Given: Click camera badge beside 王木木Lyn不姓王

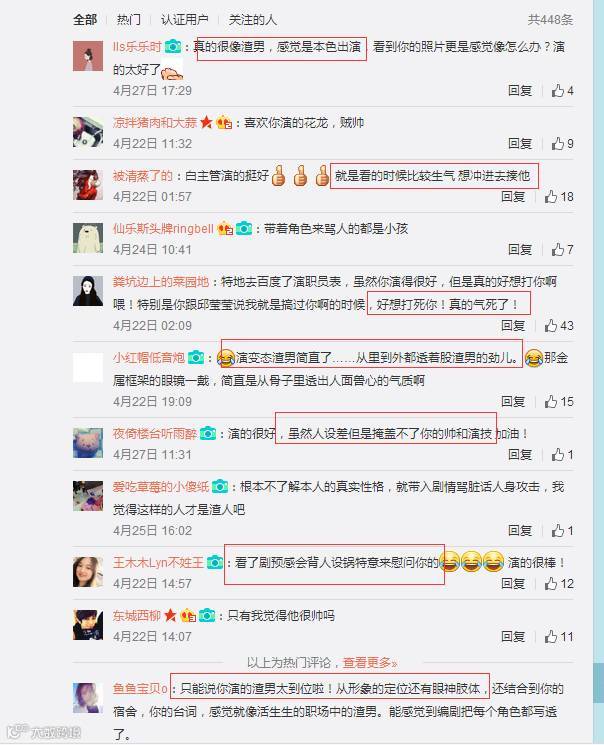Looking at the screenshot, I should tap(215, 563).
